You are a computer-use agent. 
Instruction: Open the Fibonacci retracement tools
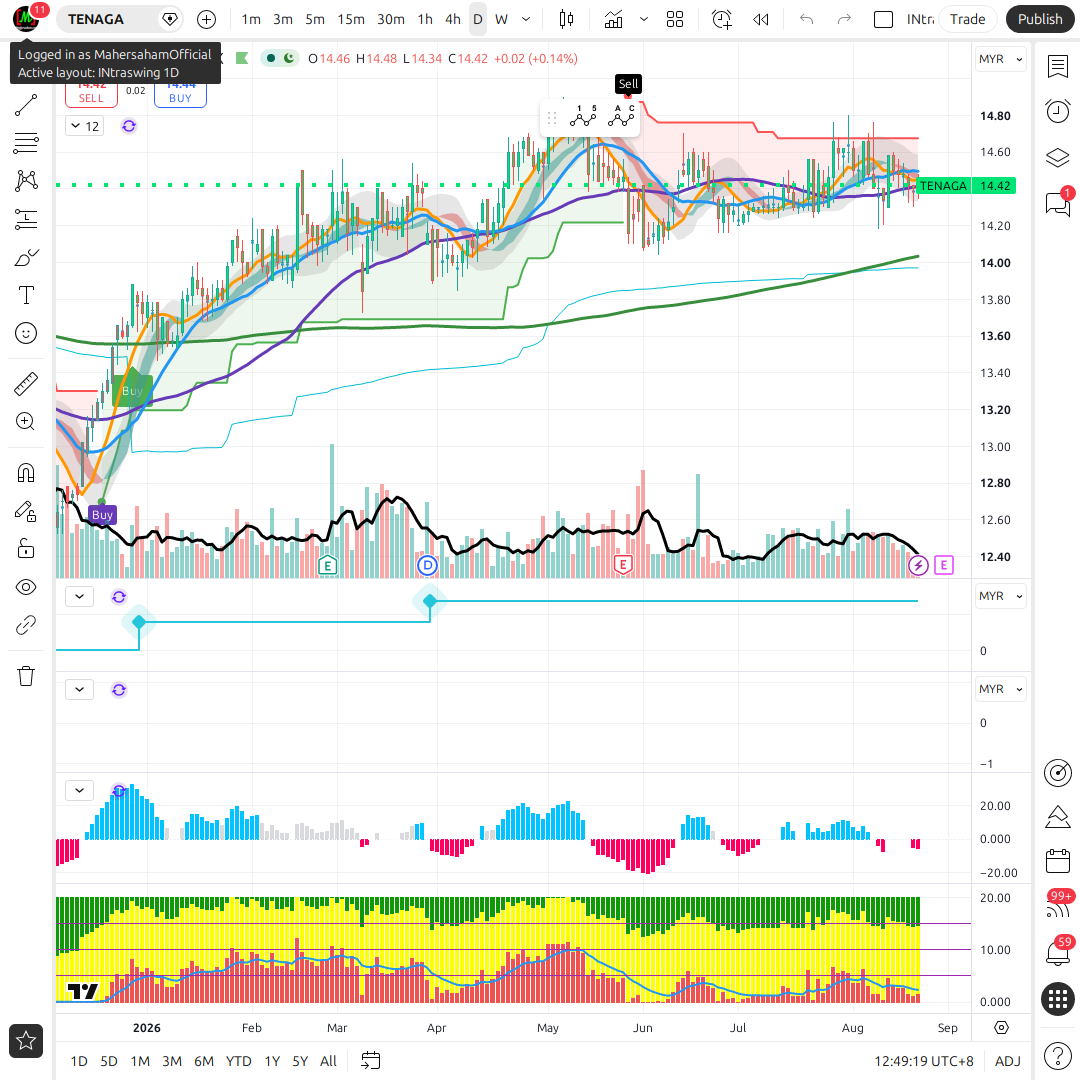[x=25, y=143]
